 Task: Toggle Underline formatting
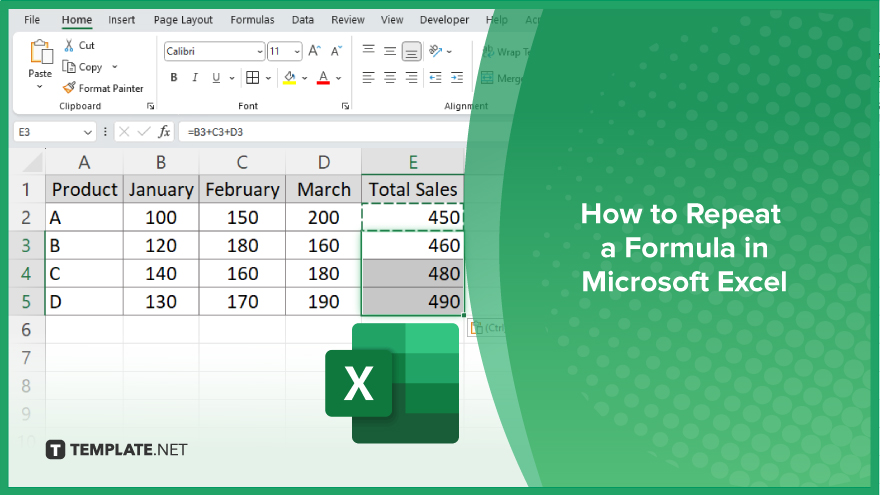(216, 77)
